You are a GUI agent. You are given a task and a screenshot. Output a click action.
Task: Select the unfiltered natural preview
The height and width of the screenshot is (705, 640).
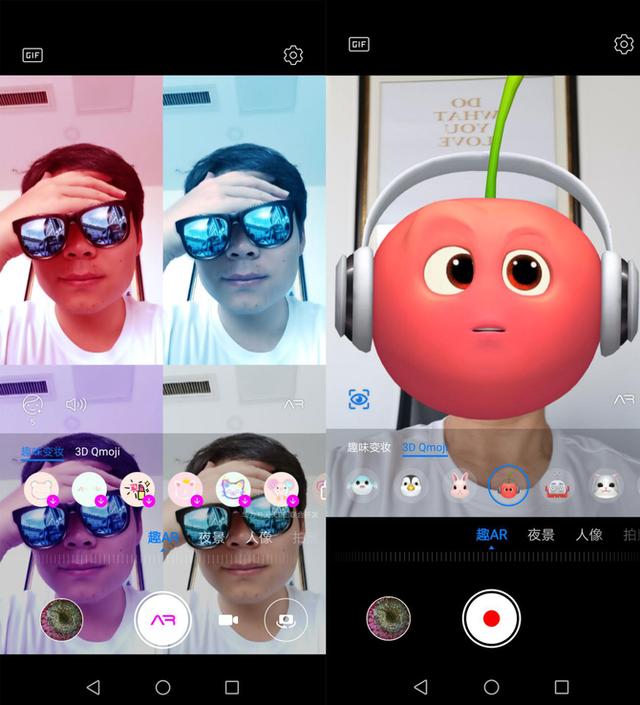pyautogui.click(x=245, y=509)
